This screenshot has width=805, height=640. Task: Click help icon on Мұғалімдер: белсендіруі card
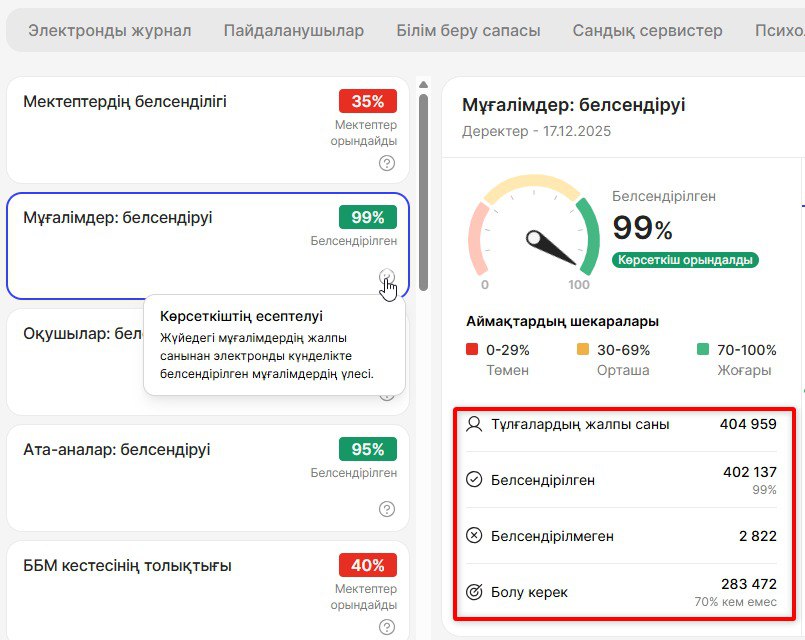pos(387,277)
